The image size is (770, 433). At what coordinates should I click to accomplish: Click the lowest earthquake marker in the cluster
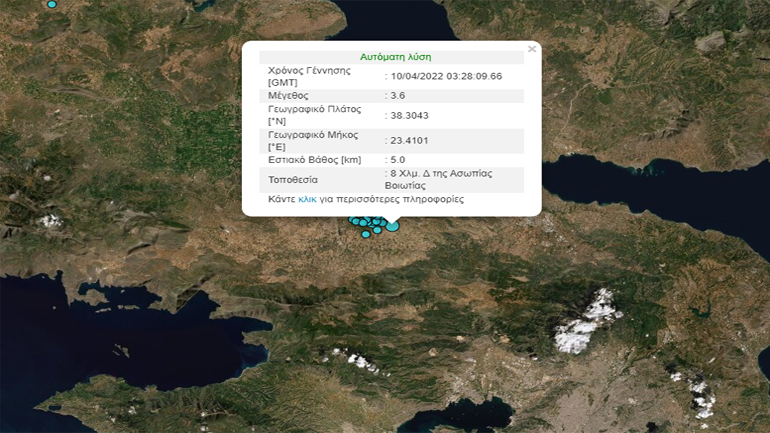point(366,235)
